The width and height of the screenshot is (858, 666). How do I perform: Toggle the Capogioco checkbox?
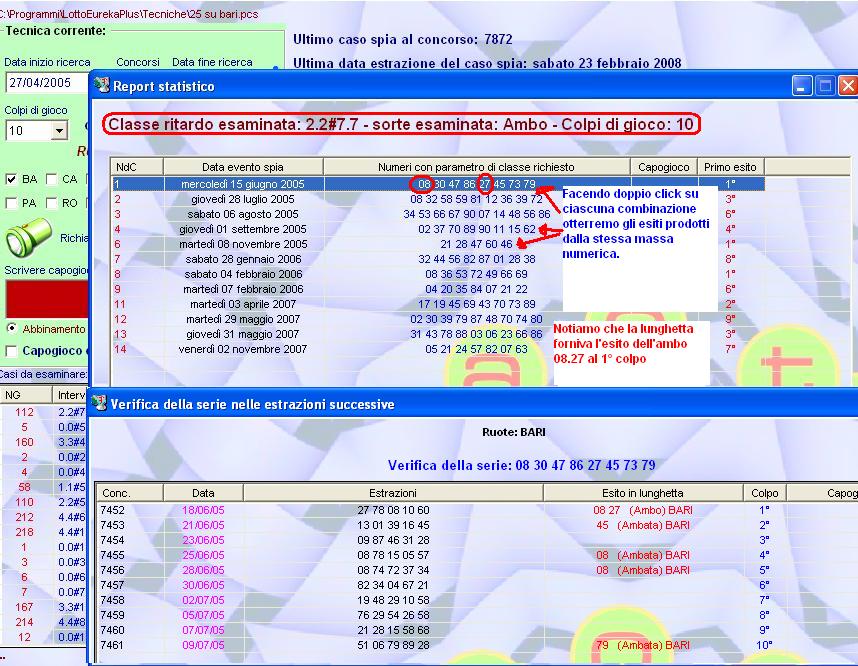click(x=11, y=351)
